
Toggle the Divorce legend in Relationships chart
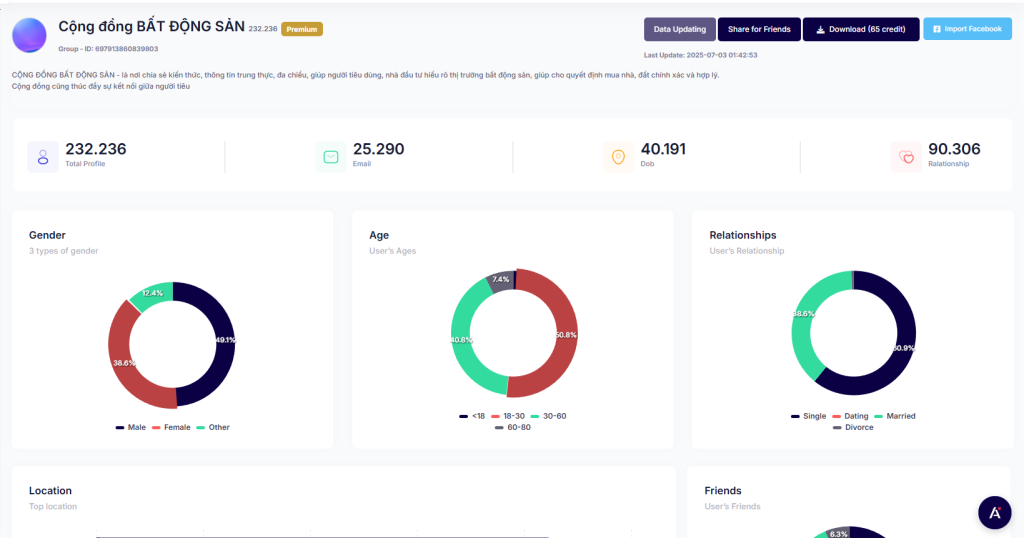tap(854, 427)
